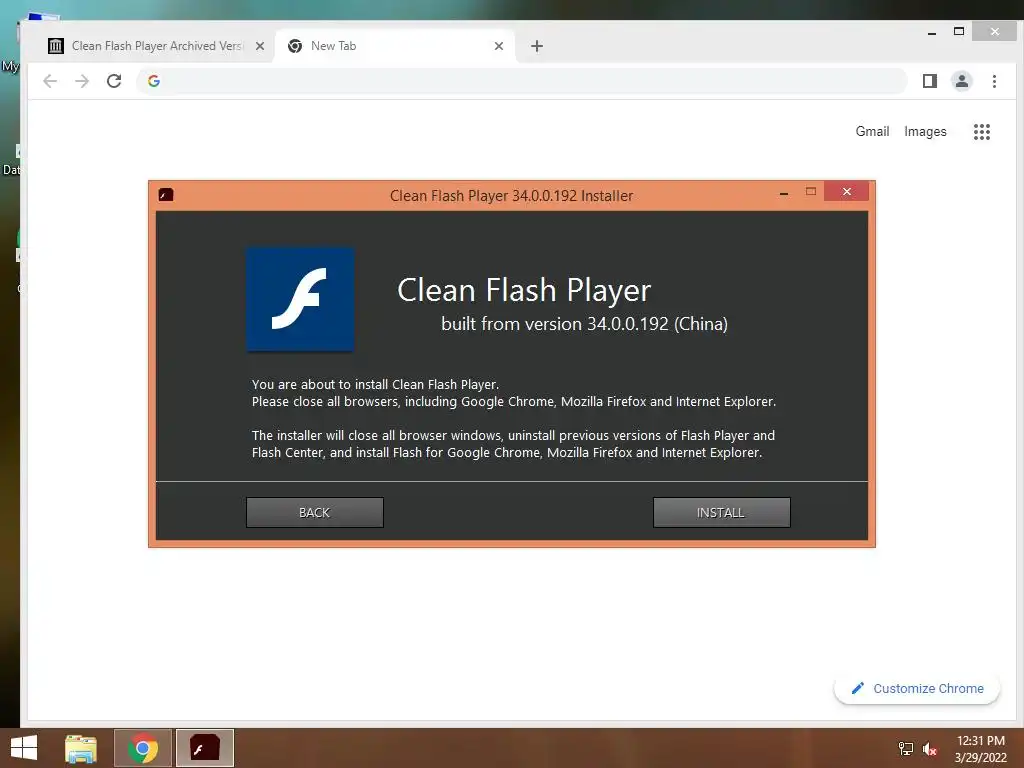This screenshot has height=768, width=1024.
Task: Minimize the Chrome window
Action: (x=932, y=31)
